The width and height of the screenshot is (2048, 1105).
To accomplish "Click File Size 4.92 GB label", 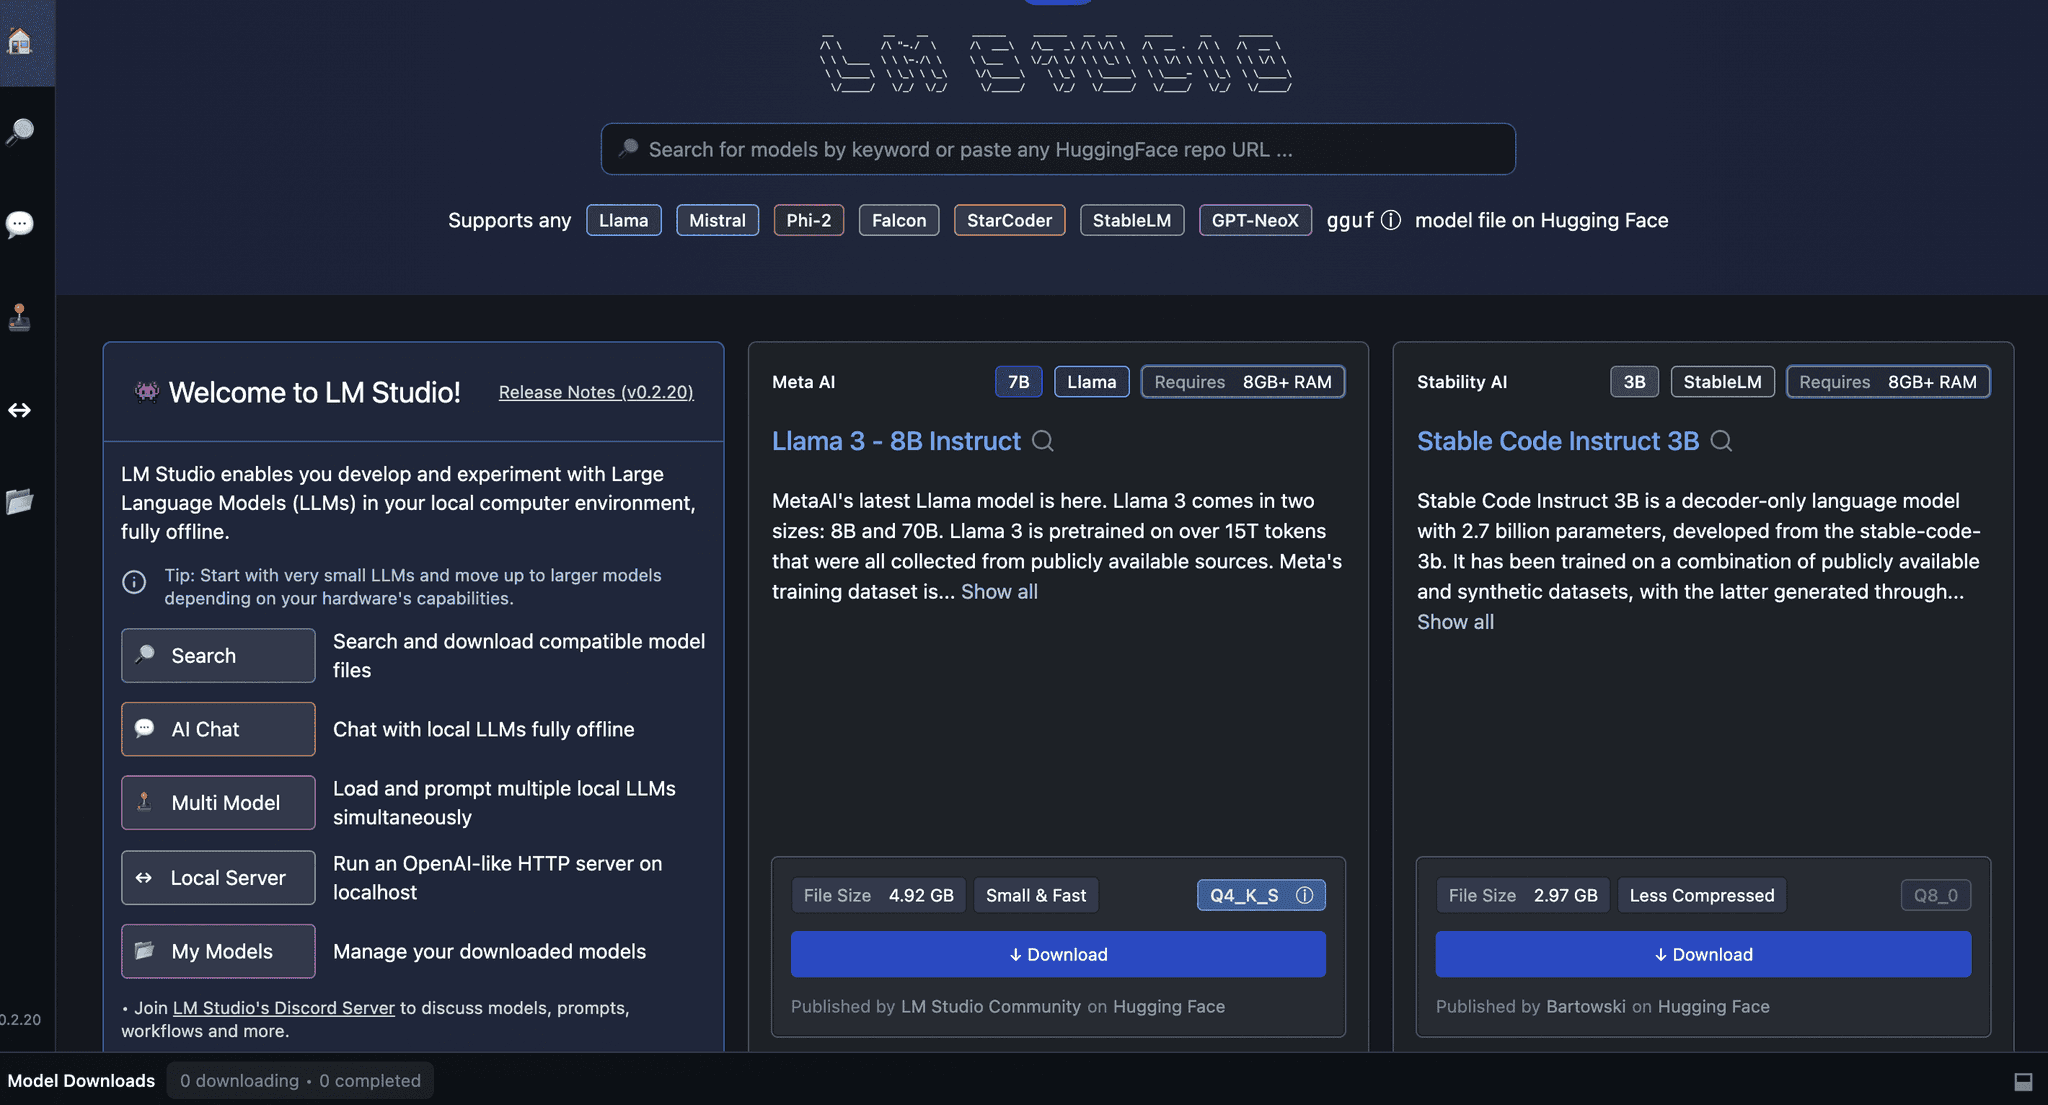I will [878, 895].
